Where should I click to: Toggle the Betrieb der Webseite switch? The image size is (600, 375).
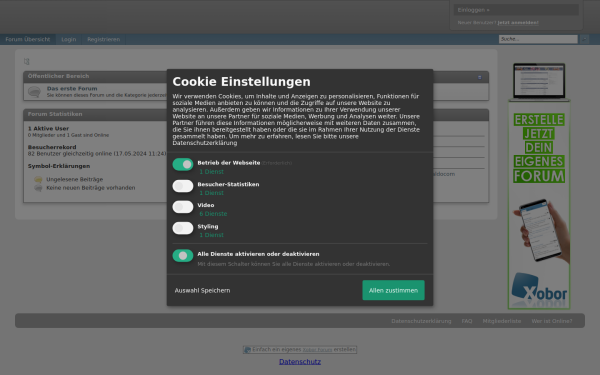click(183, 165)
